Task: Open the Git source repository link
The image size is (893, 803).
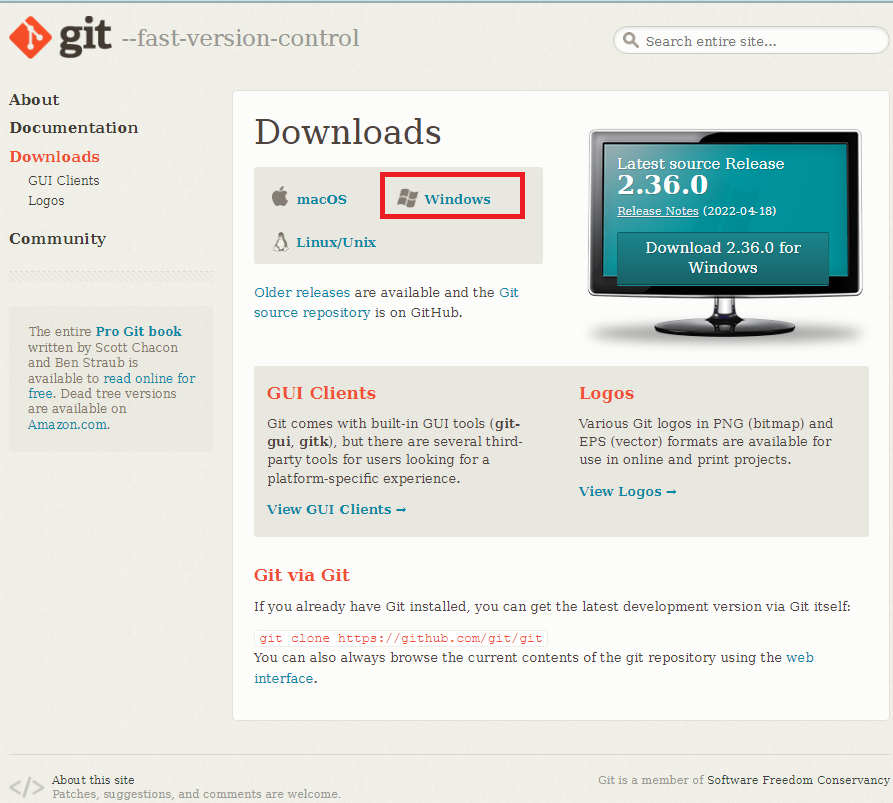Action: pyautogui.click(x=386, y=302)
